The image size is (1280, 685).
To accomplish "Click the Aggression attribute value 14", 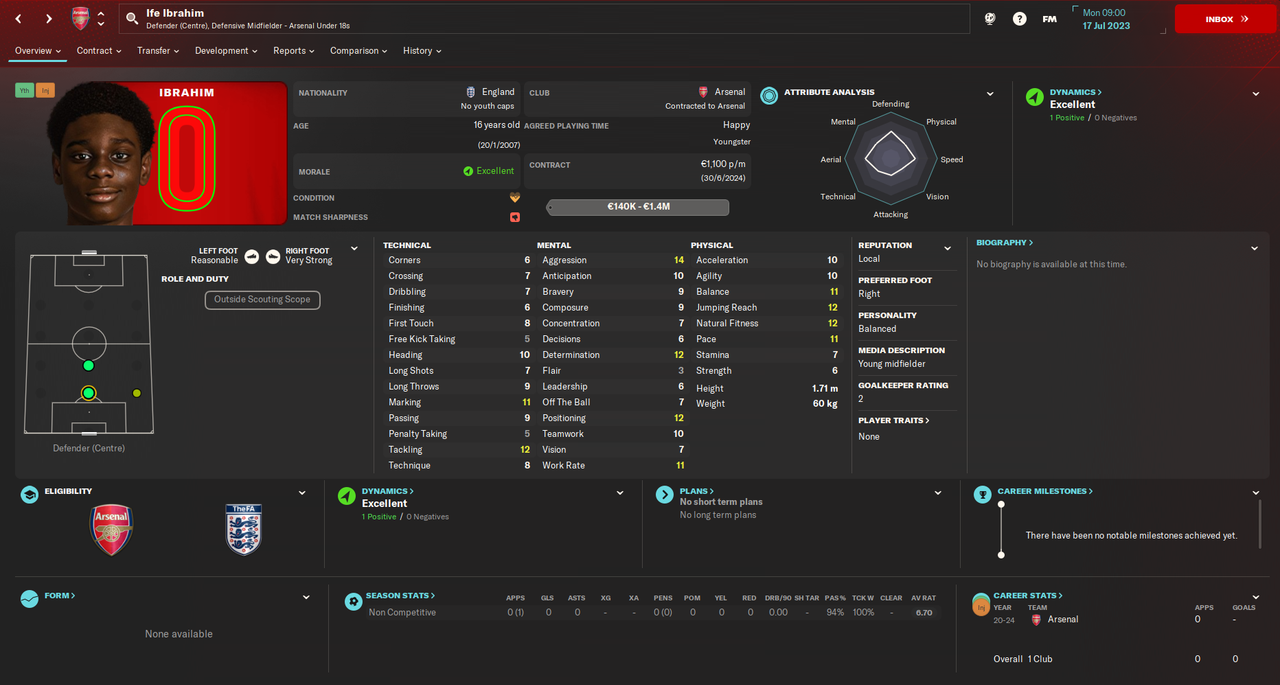I will pyautogui.click(x=679, y=260).
